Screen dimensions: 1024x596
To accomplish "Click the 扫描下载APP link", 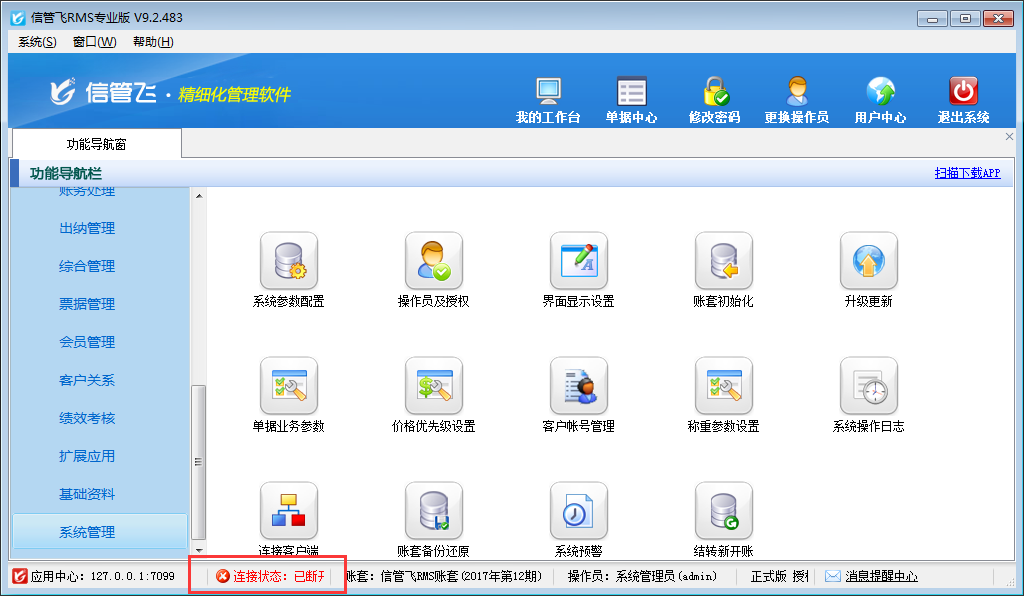I will point(967,173).
